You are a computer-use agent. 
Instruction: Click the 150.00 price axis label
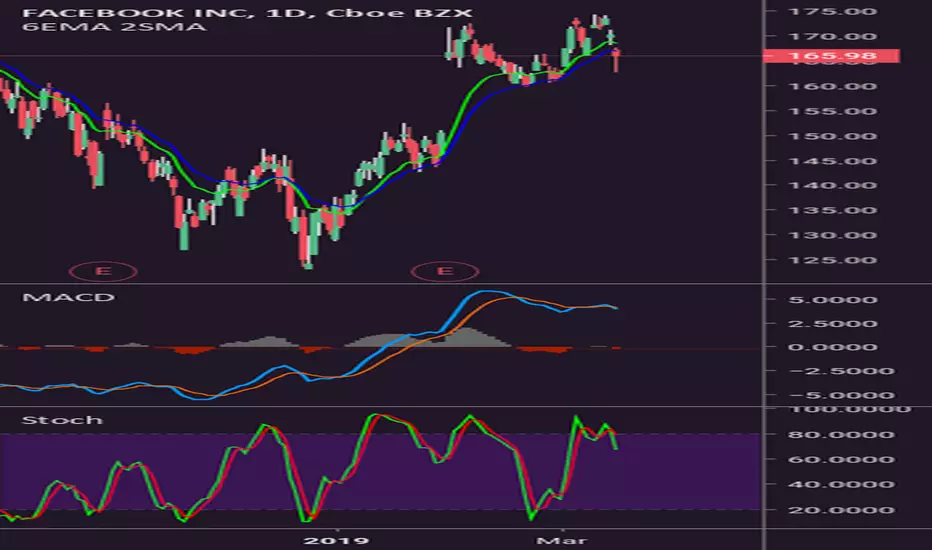coord(832,136)
